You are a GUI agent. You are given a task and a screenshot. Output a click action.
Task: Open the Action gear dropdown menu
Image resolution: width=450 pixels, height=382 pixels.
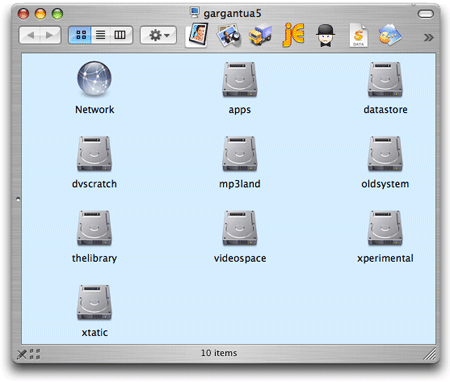[158, 35]
